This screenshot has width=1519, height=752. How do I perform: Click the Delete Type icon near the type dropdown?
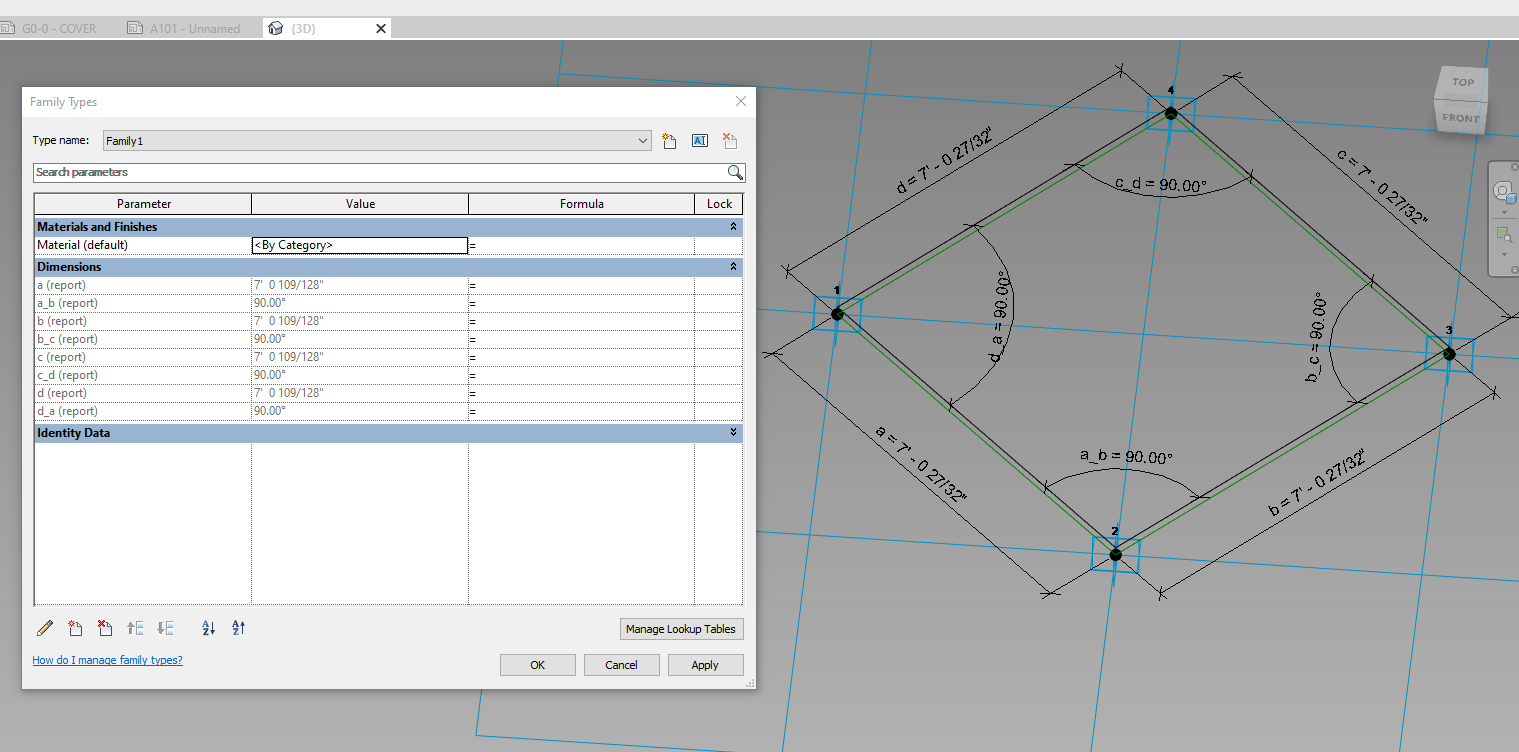coord(729,140)
